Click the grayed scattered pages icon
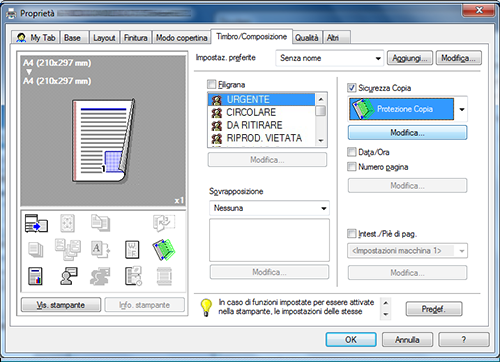The width and height of the screenshot is (500, 362). pyautogui.click(x=68, y=249)
